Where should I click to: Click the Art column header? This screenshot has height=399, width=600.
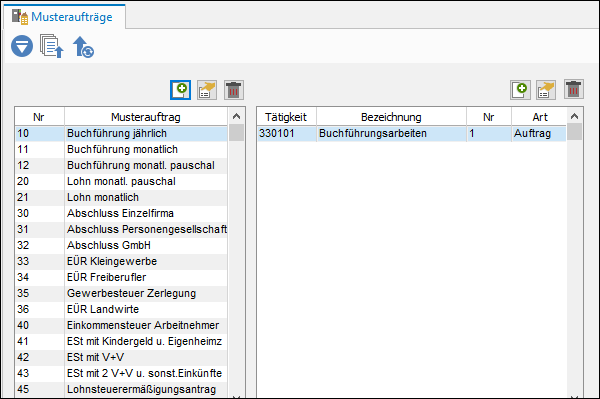(x=539, y=117)
